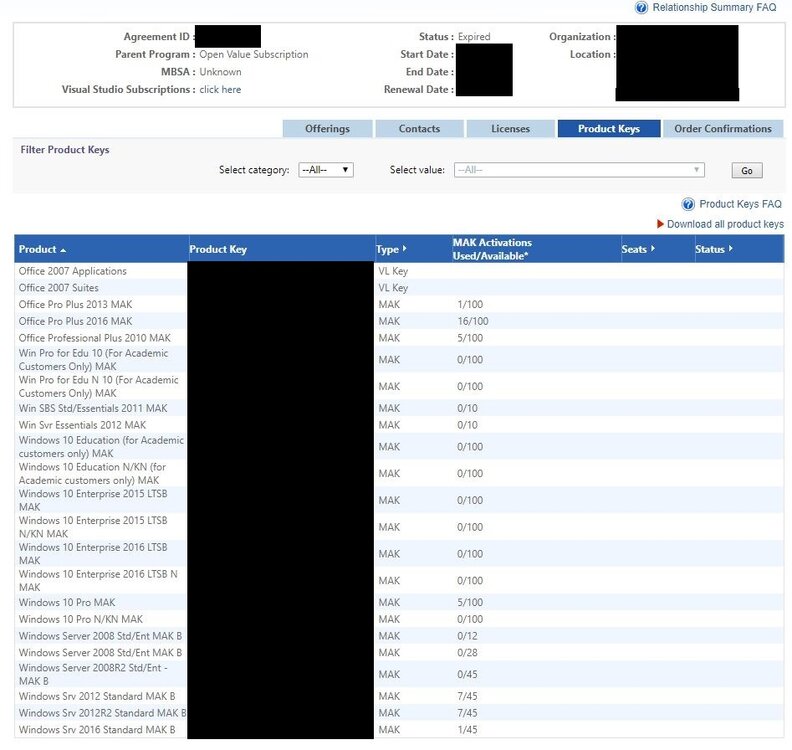Image resolution: width=792 pixels, height=750 pixels.
Task: Click the 1/100 activations value
Action: point(470,305)
